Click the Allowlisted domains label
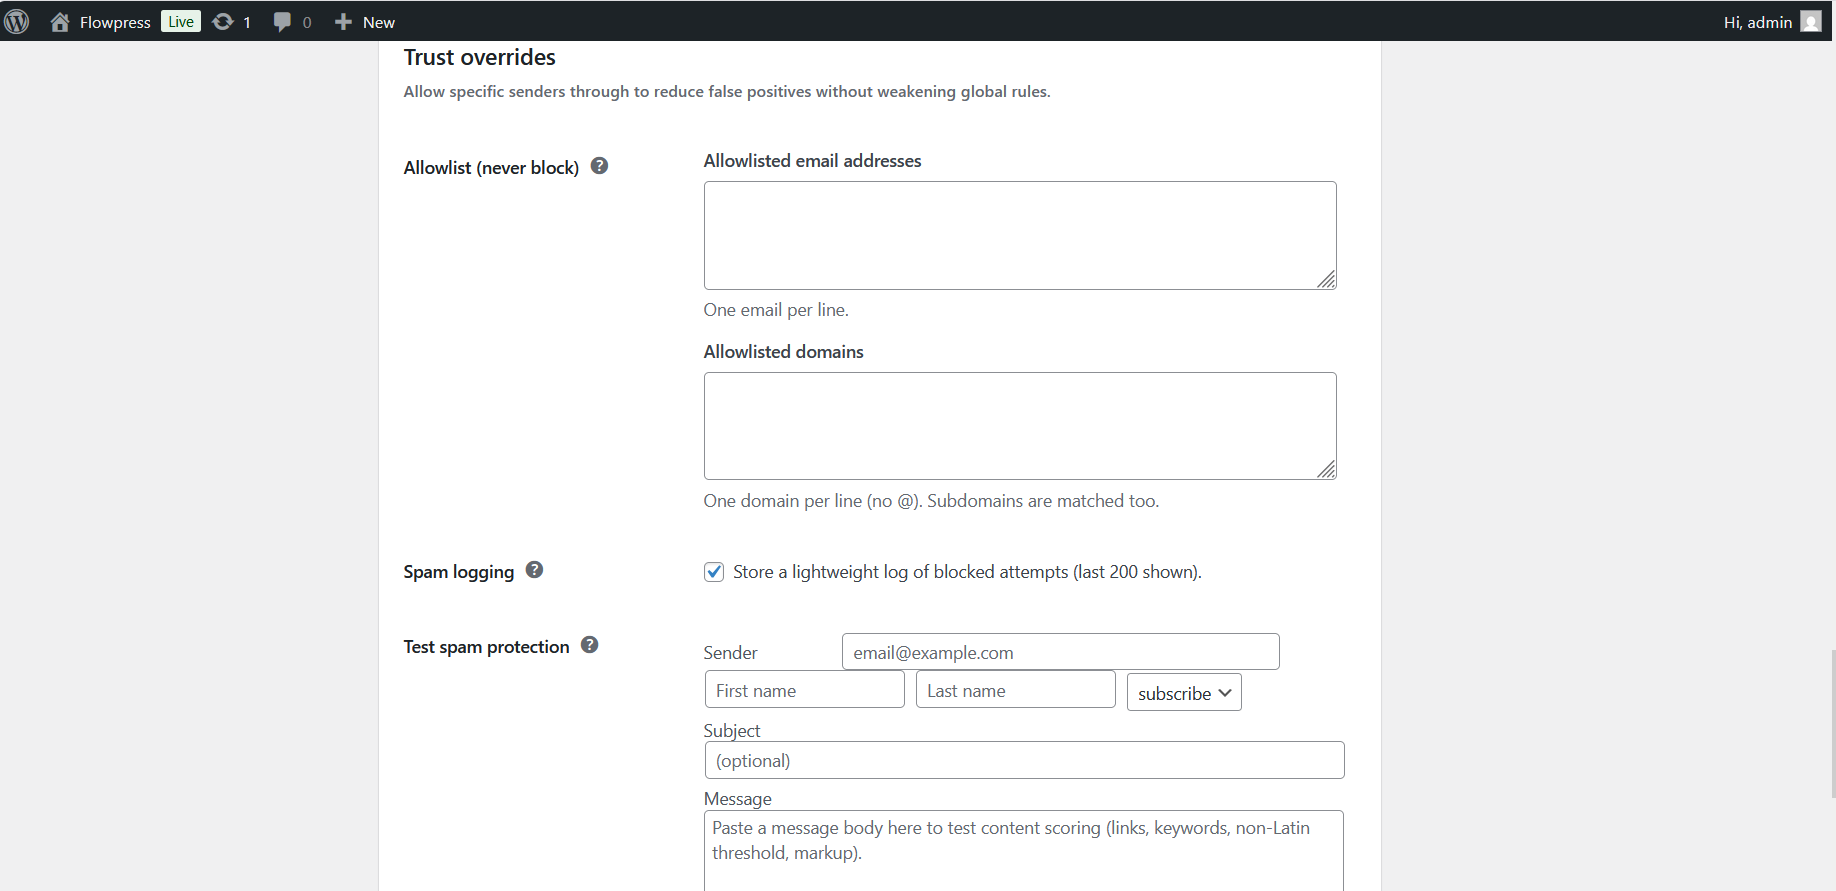Image resolution: width=1836 pixels, height=891 pixels. 784,352
